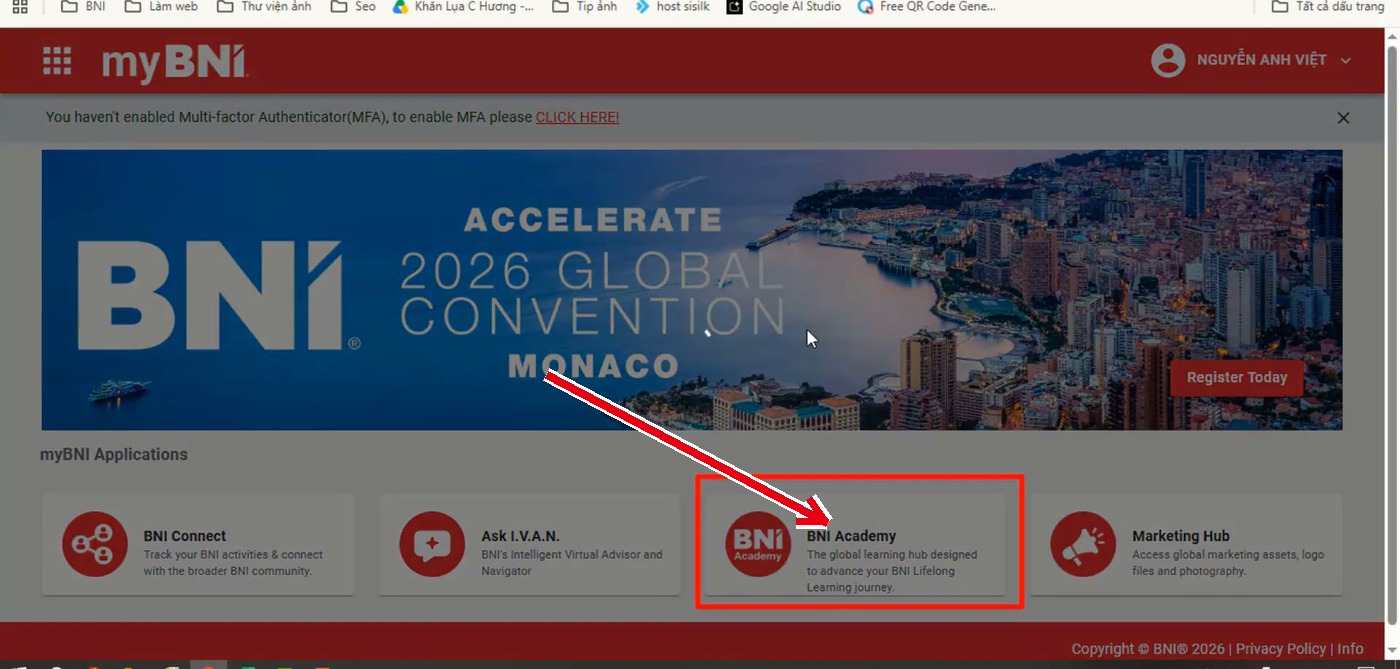Screen dimensions: 1400x669
Task: Click the Ask I.V.A.N. chat icon
Action: (432, 544)
